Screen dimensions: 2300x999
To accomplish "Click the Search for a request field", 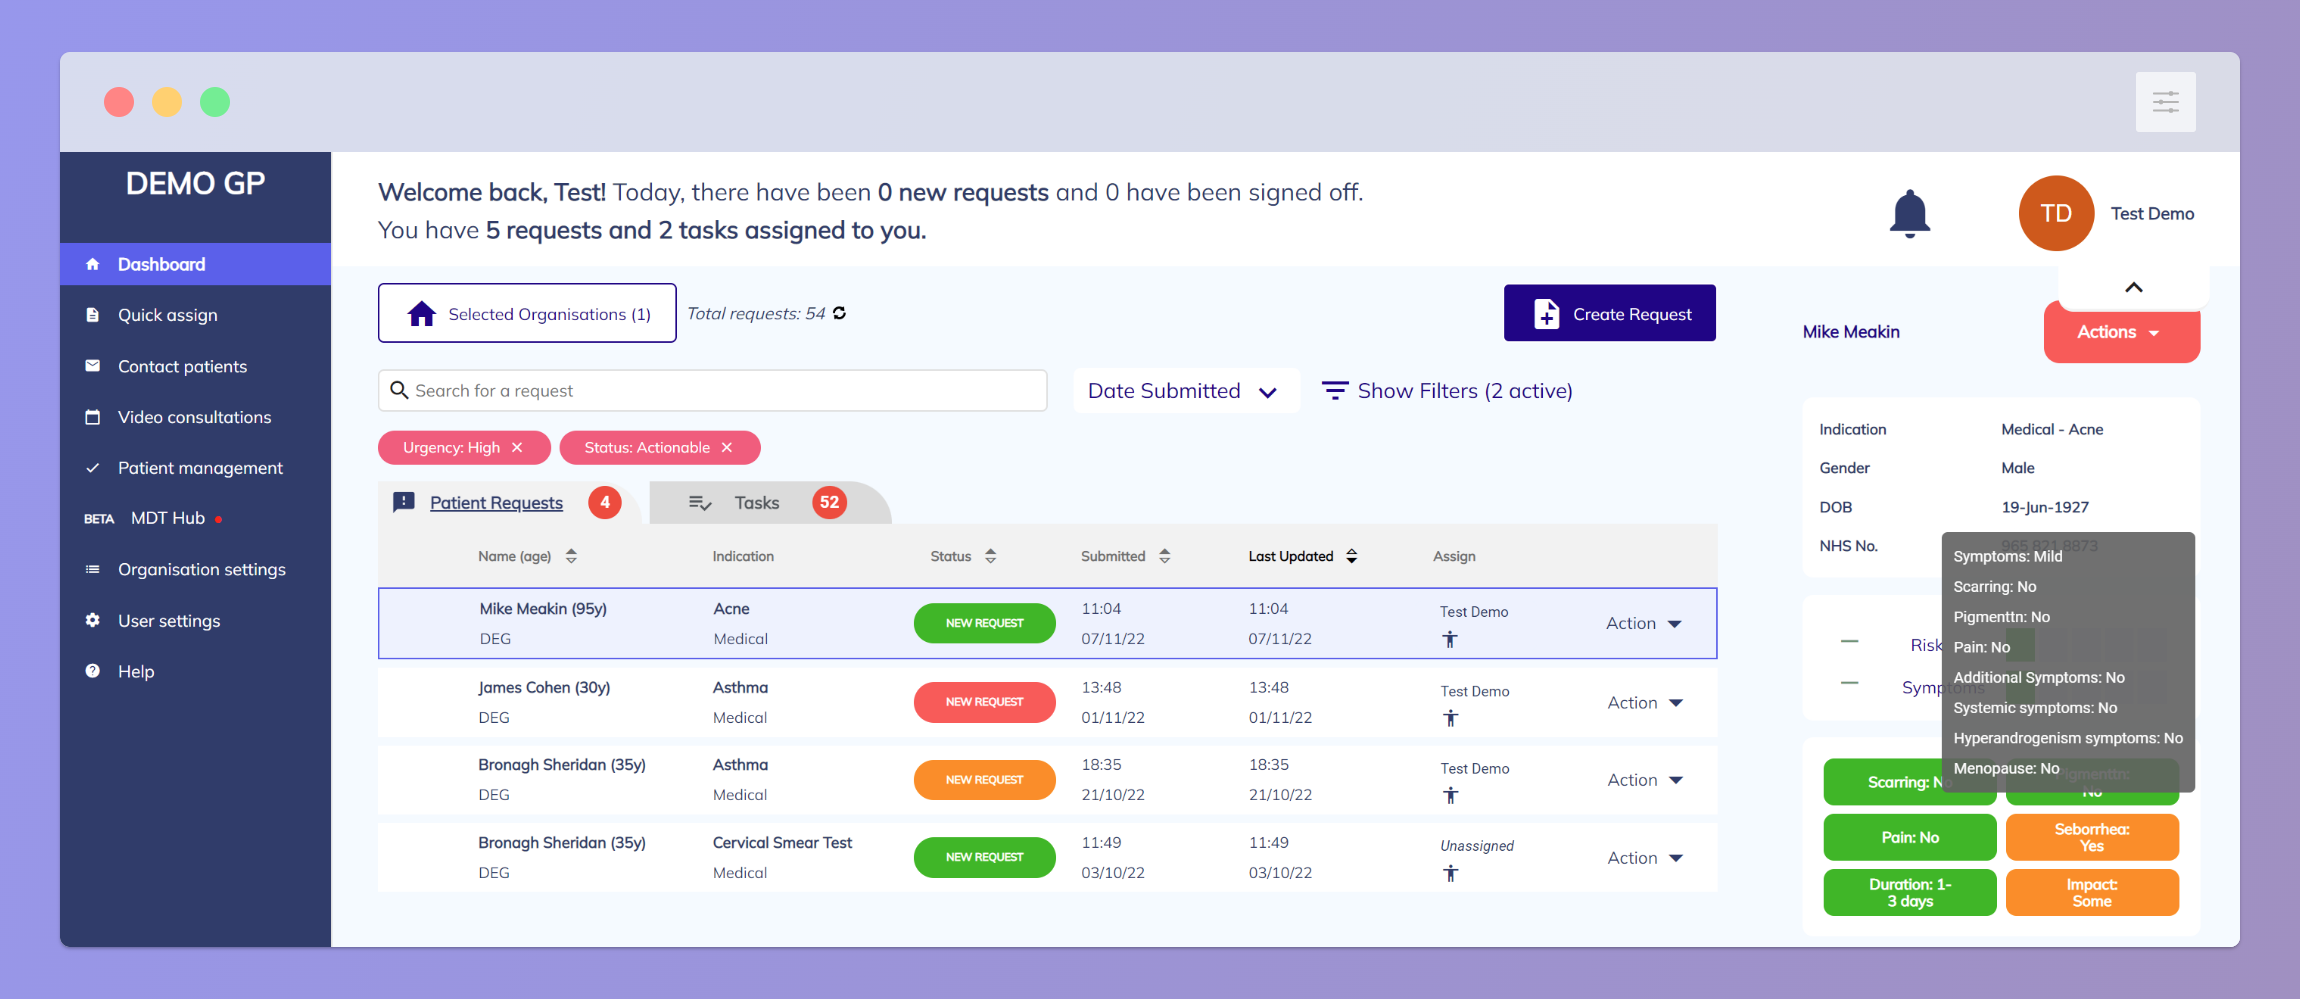I will (x=712, y=391).
